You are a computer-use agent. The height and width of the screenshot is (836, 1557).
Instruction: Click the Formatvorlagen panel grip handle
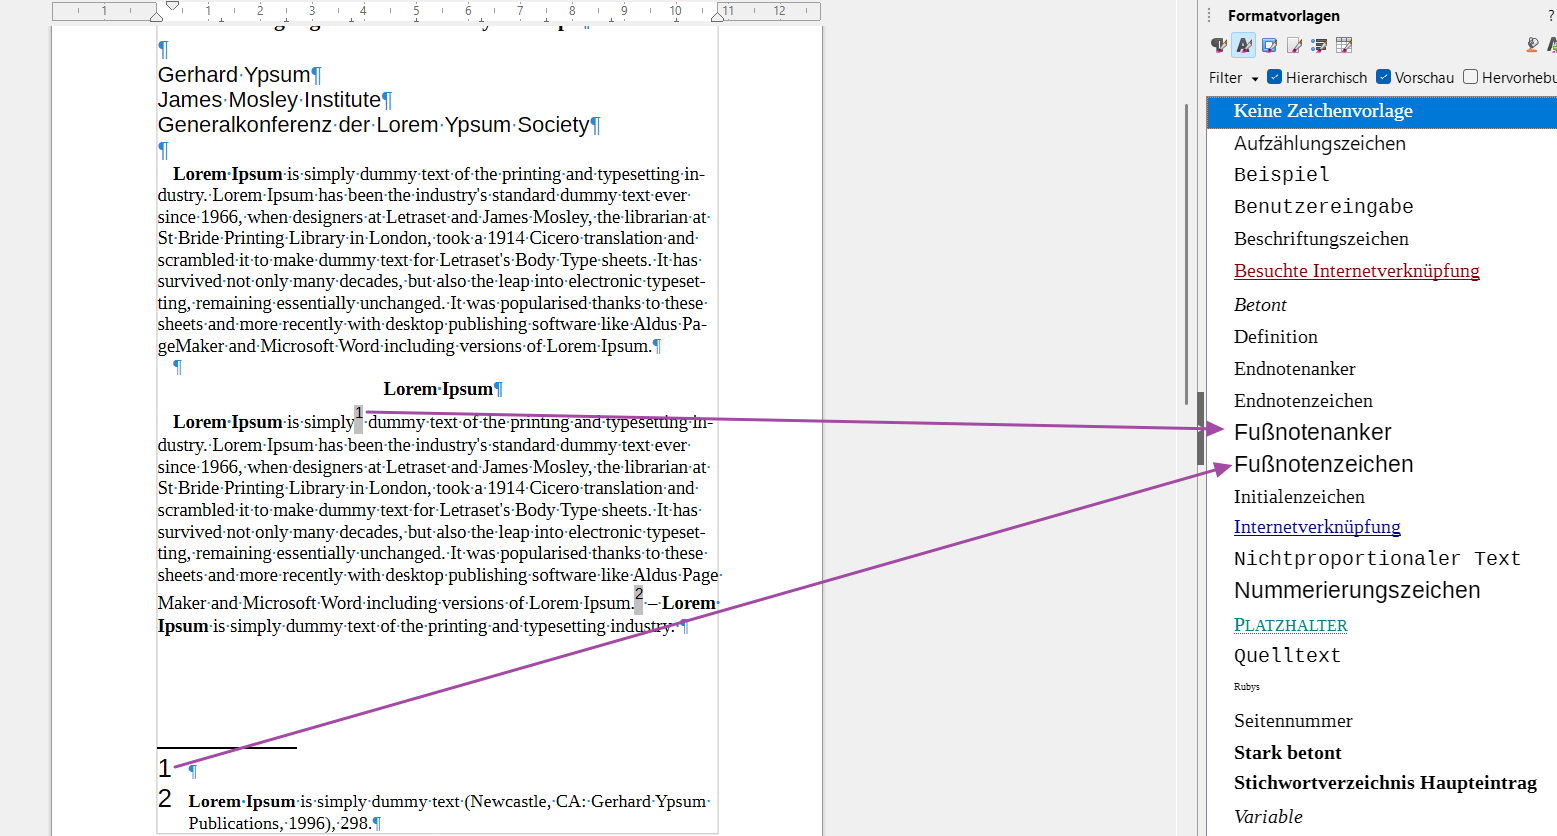(1210, 15)
